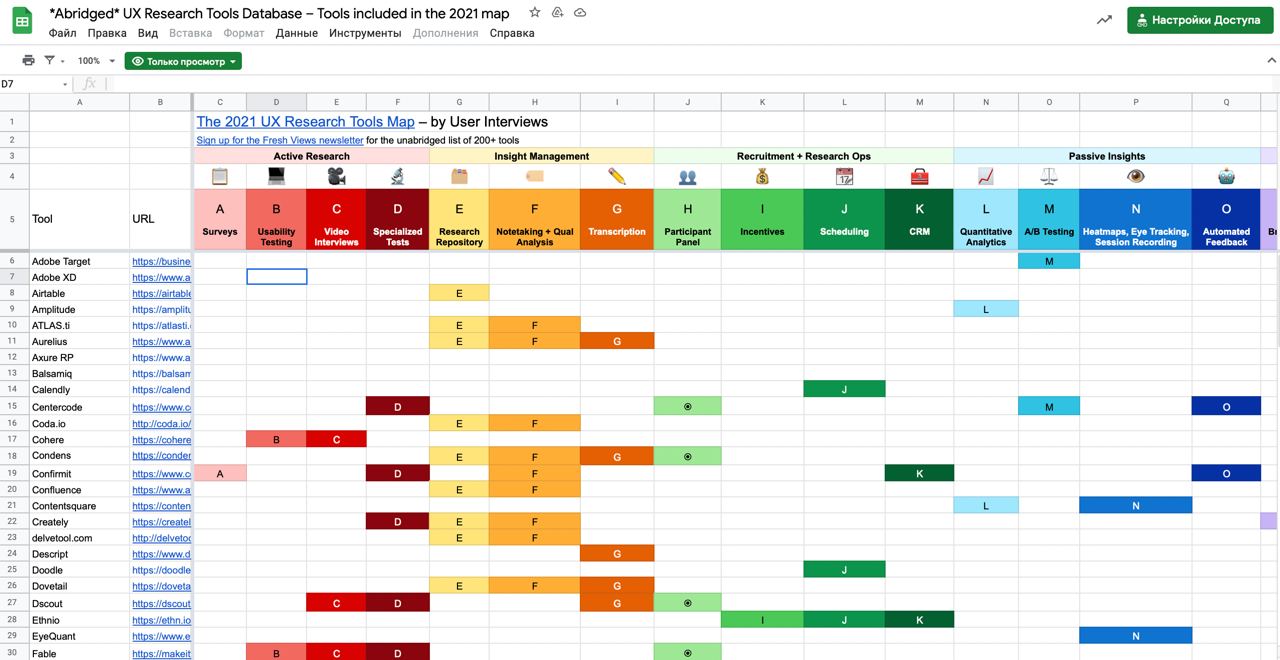
Task: Select the Insight Management category header cell
Action: click(542, 156)
